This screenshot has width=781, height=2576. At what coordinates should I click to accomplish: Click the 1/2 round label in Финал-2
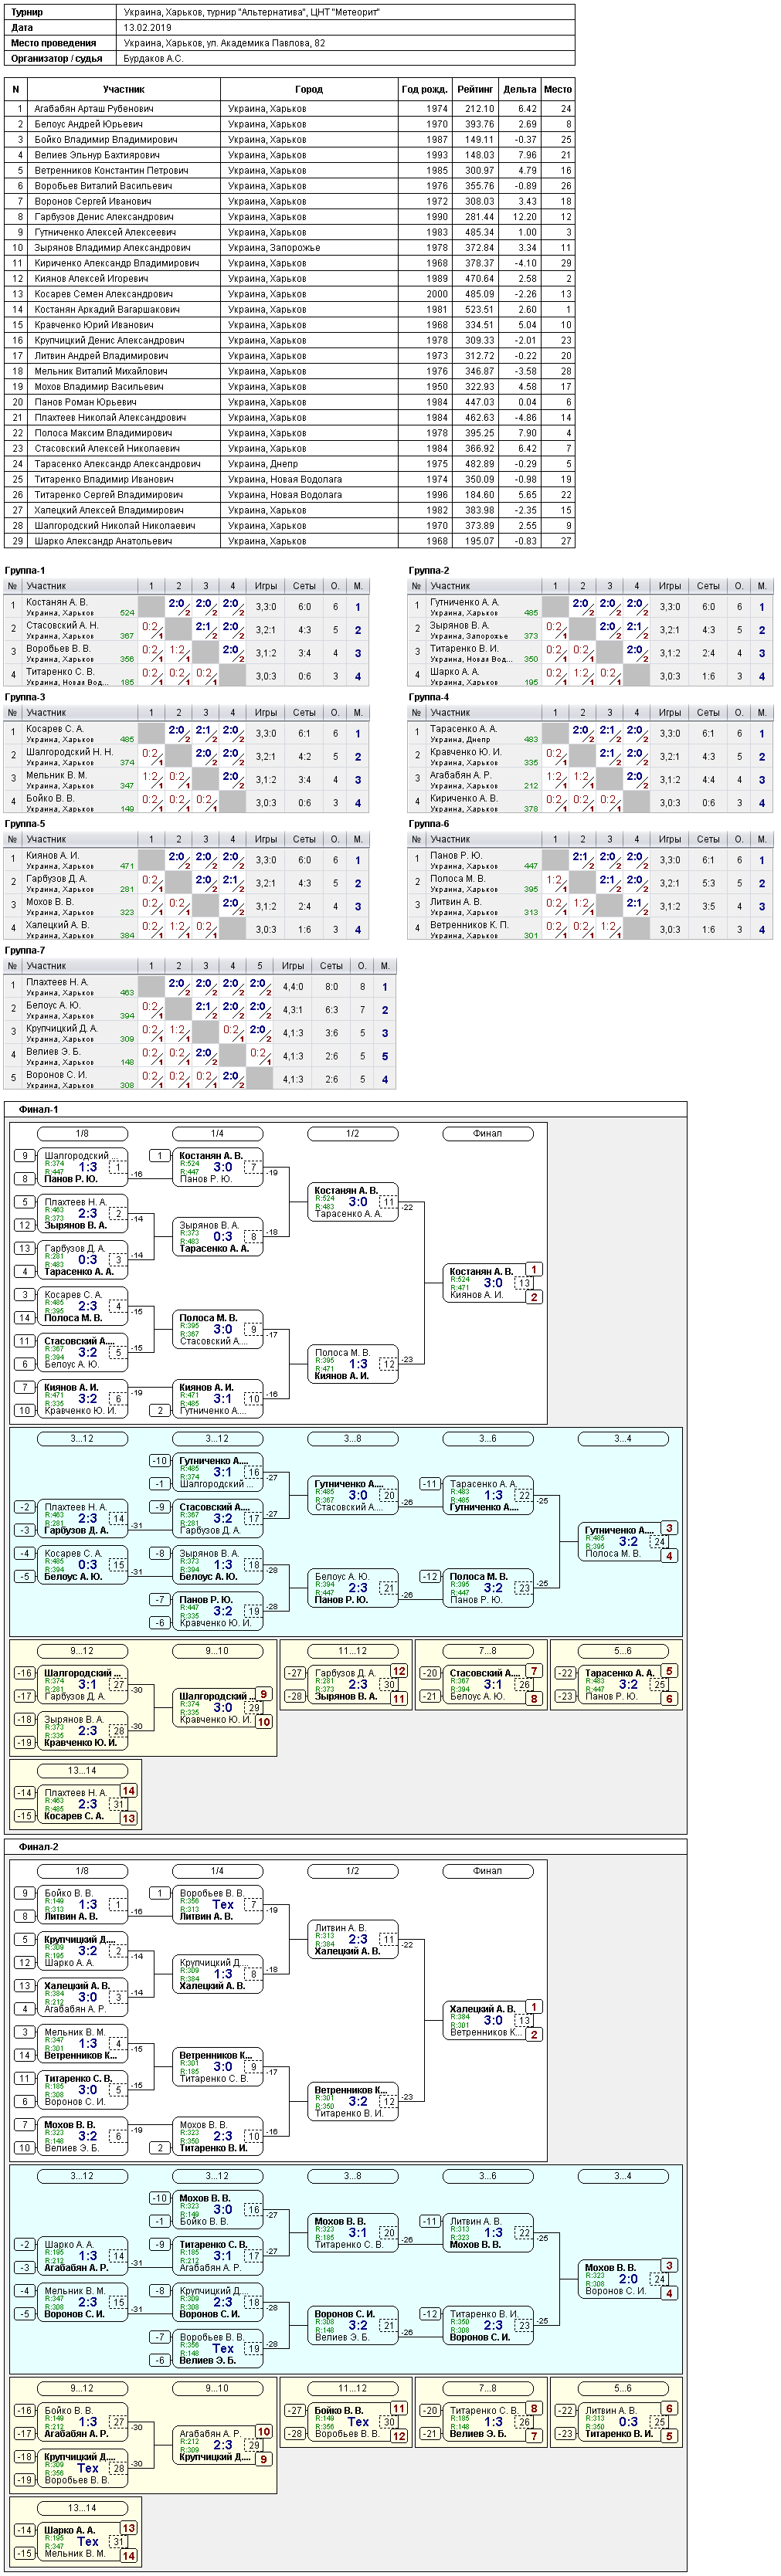tap(352, 1870)
